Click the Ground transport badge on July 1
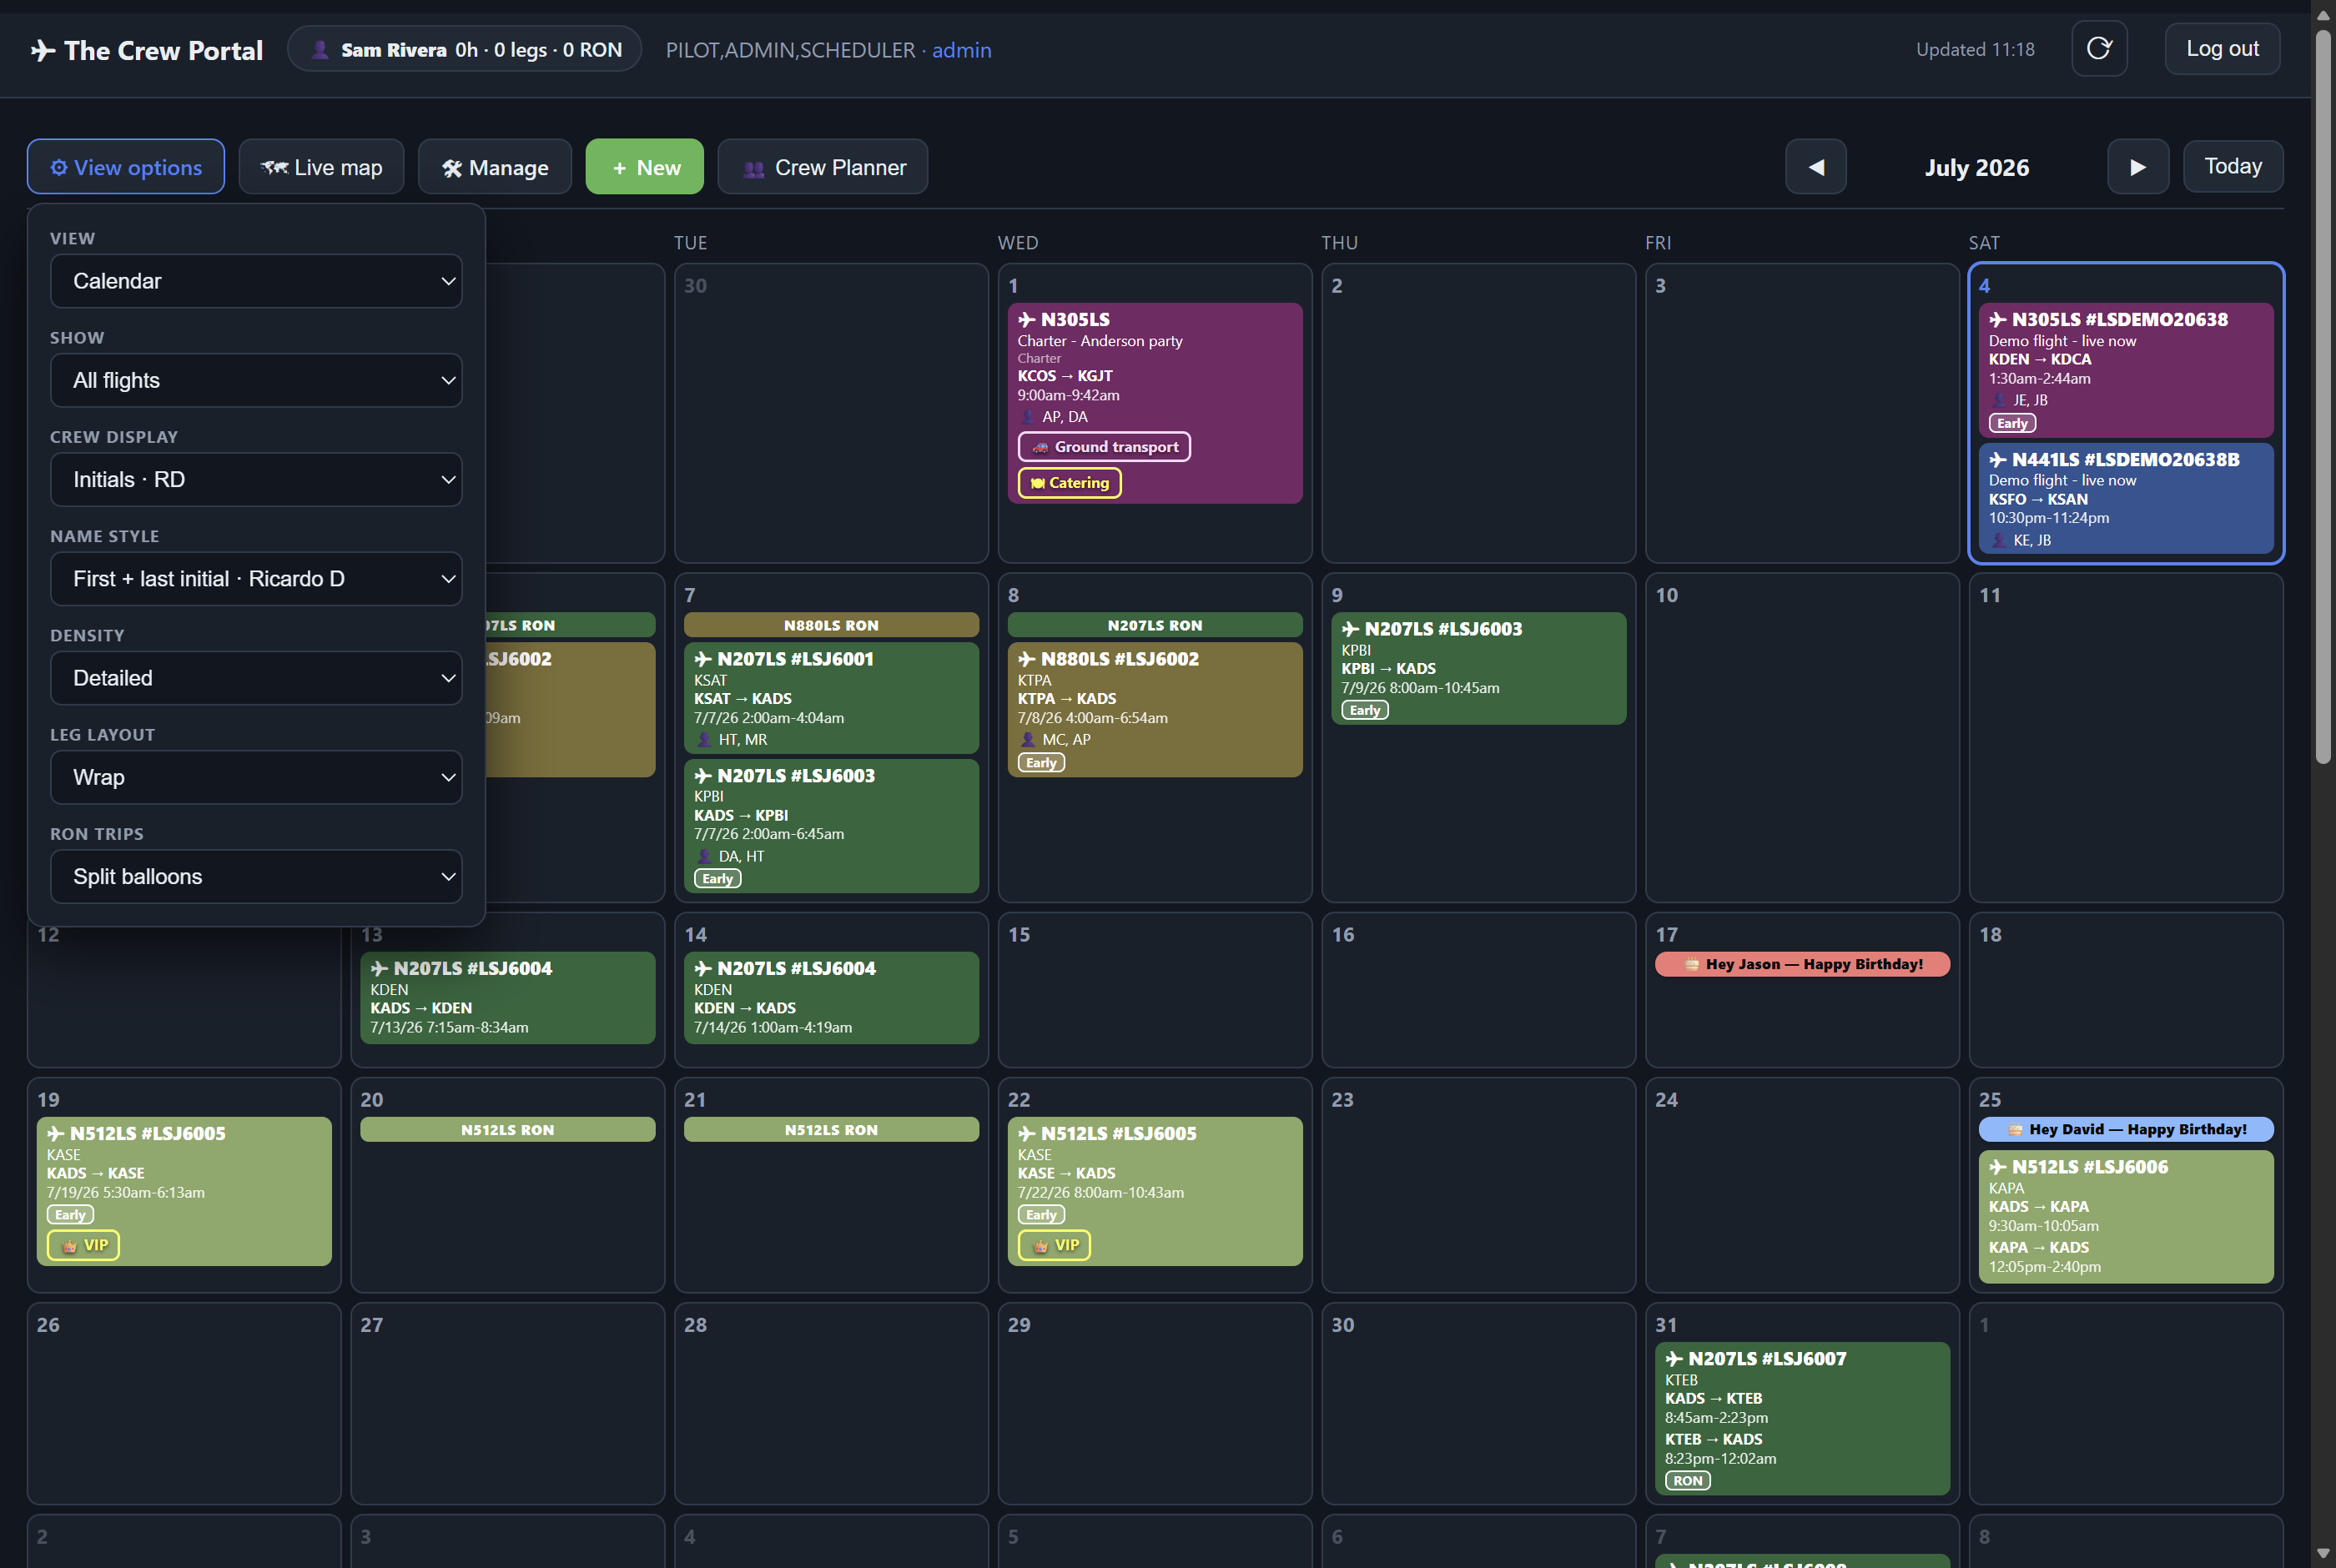Image resolution: width=2336 pixels, height=1568 pixels. [x=1103, y=447]
